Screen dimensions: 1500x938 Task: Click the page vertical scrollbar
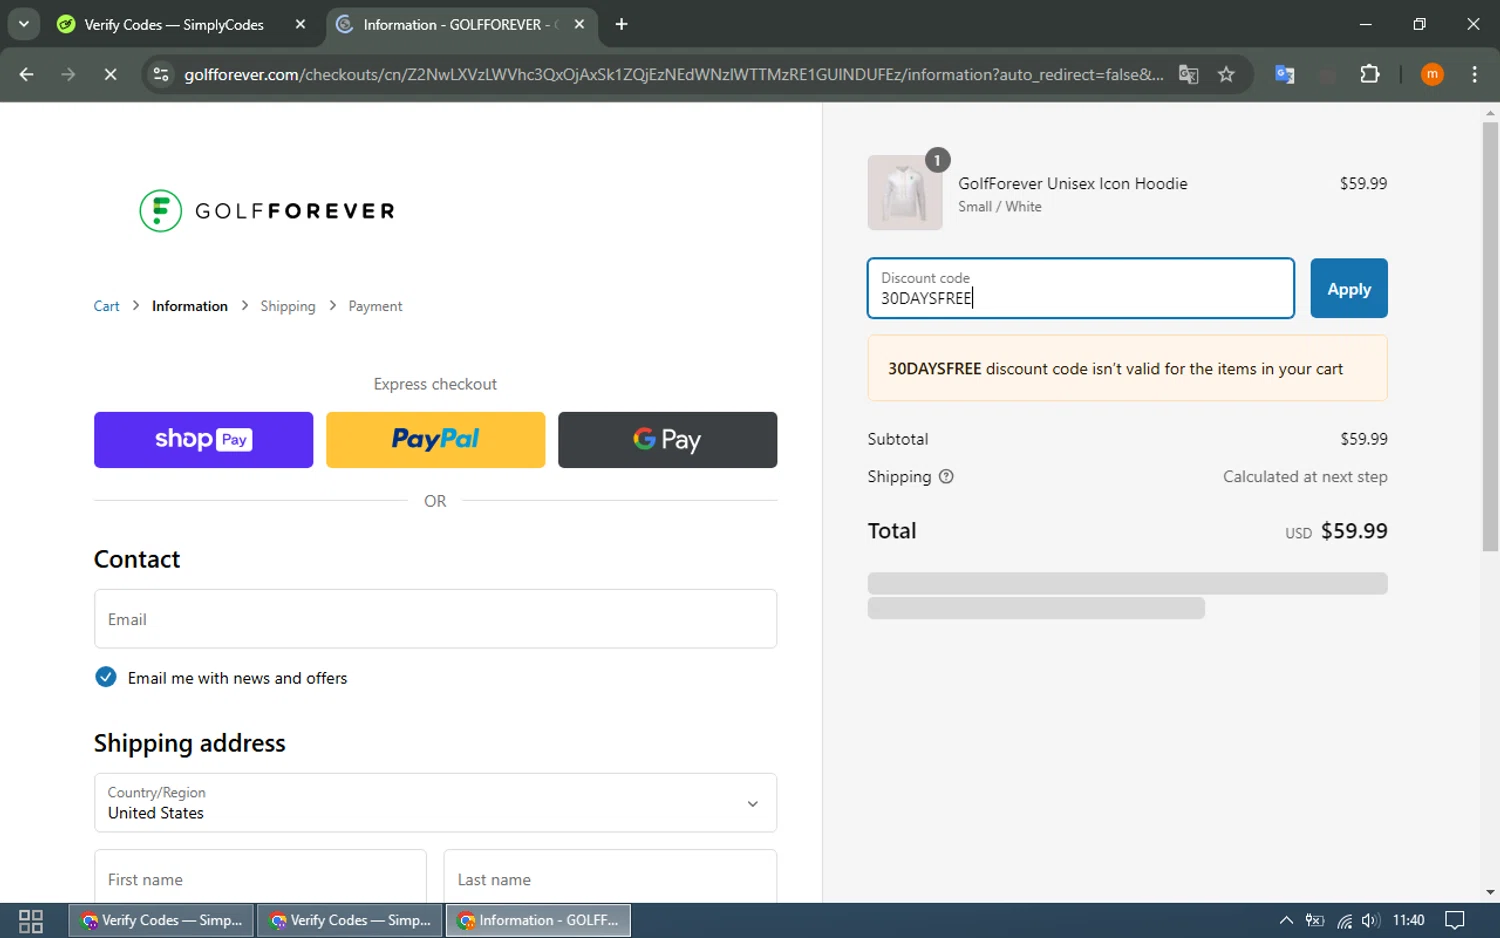(x=1490, y=336)
